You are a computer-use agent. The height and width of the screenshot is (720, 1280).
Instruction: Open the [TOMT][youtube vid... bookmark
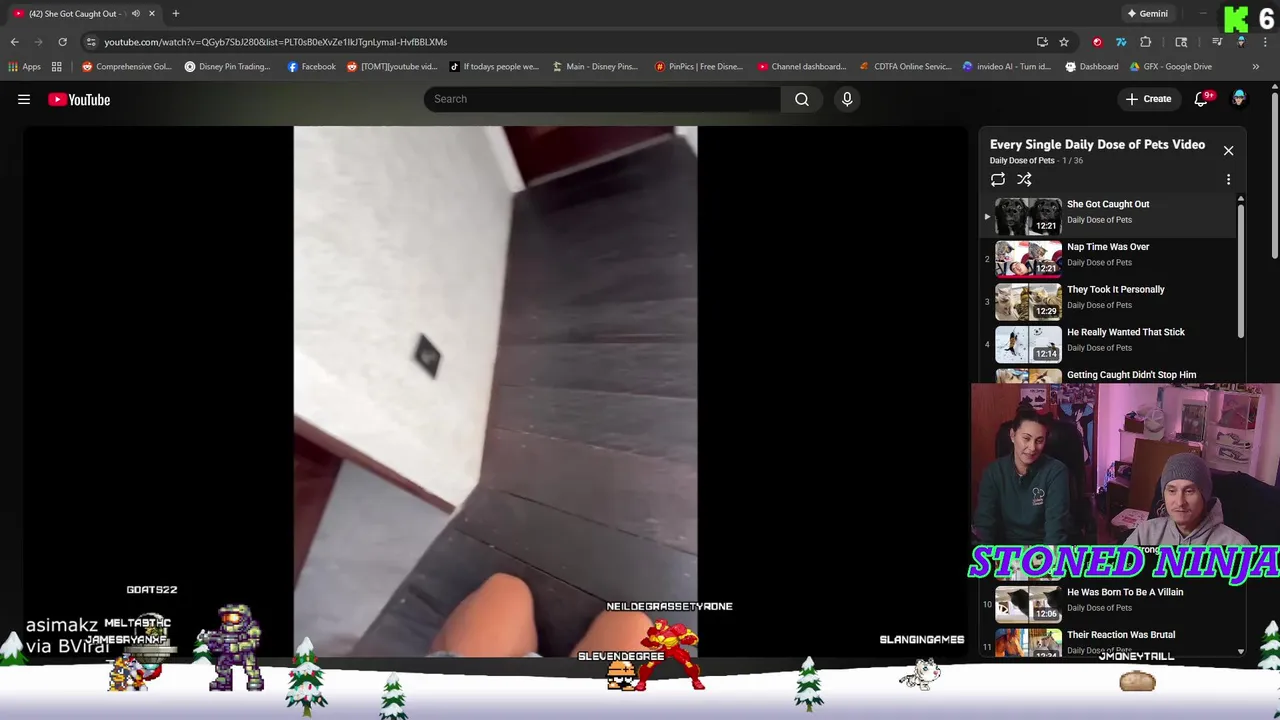tap(392, 67)
